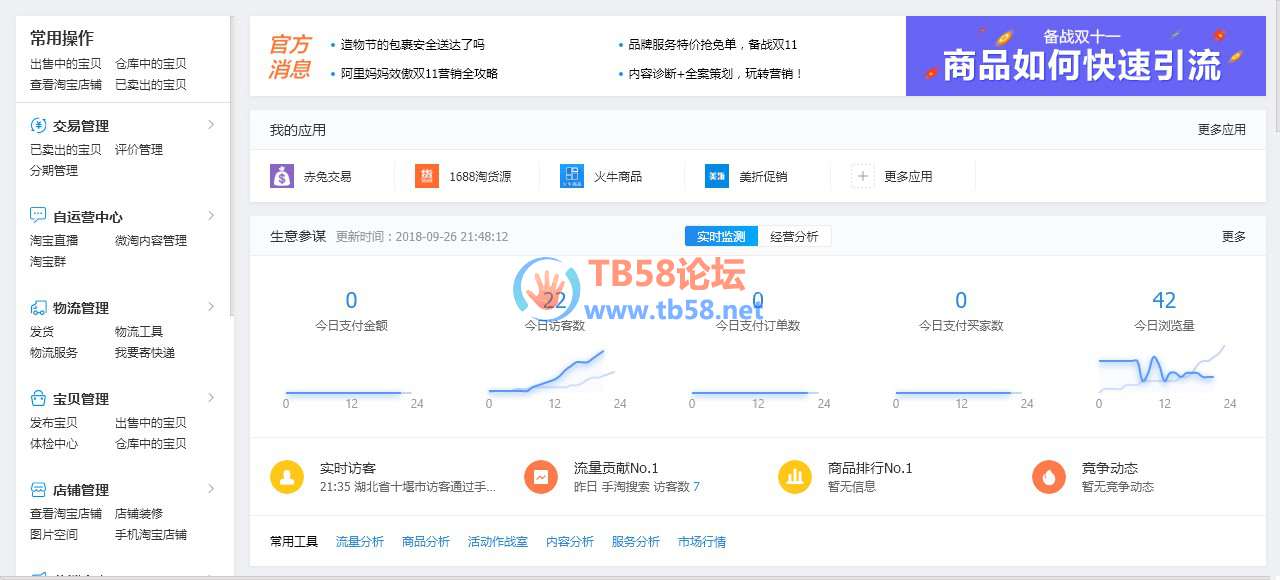Select the 常用工具 tab
The height and width of the screenshot is (580, 1280).
point(294,541)
